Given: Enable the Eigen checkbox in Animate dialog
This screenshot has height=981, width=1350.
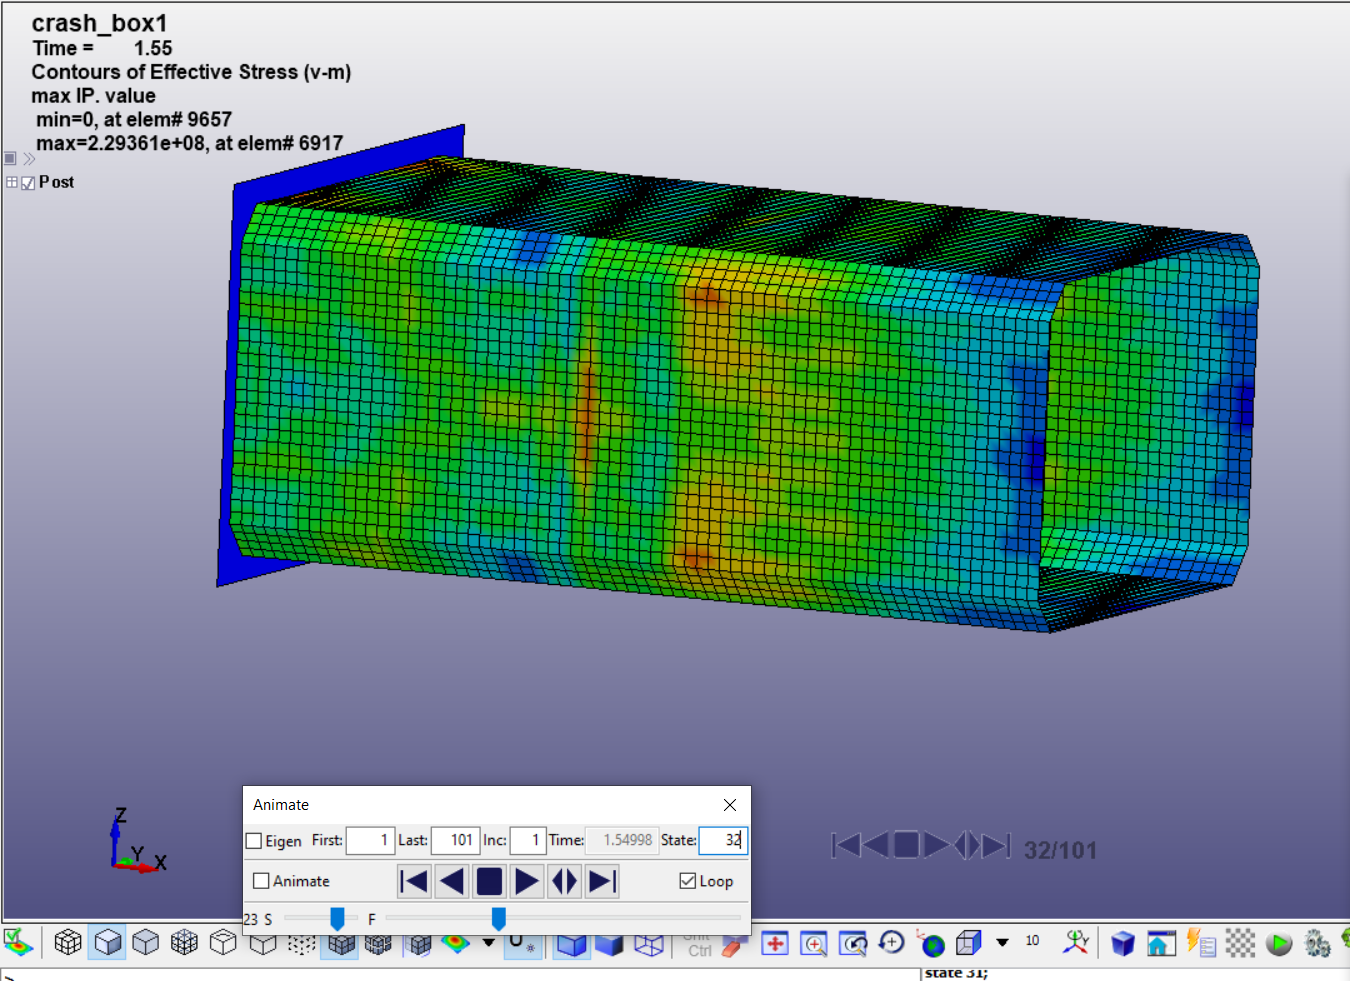Looking at the screenshot, I should [254, 841].
